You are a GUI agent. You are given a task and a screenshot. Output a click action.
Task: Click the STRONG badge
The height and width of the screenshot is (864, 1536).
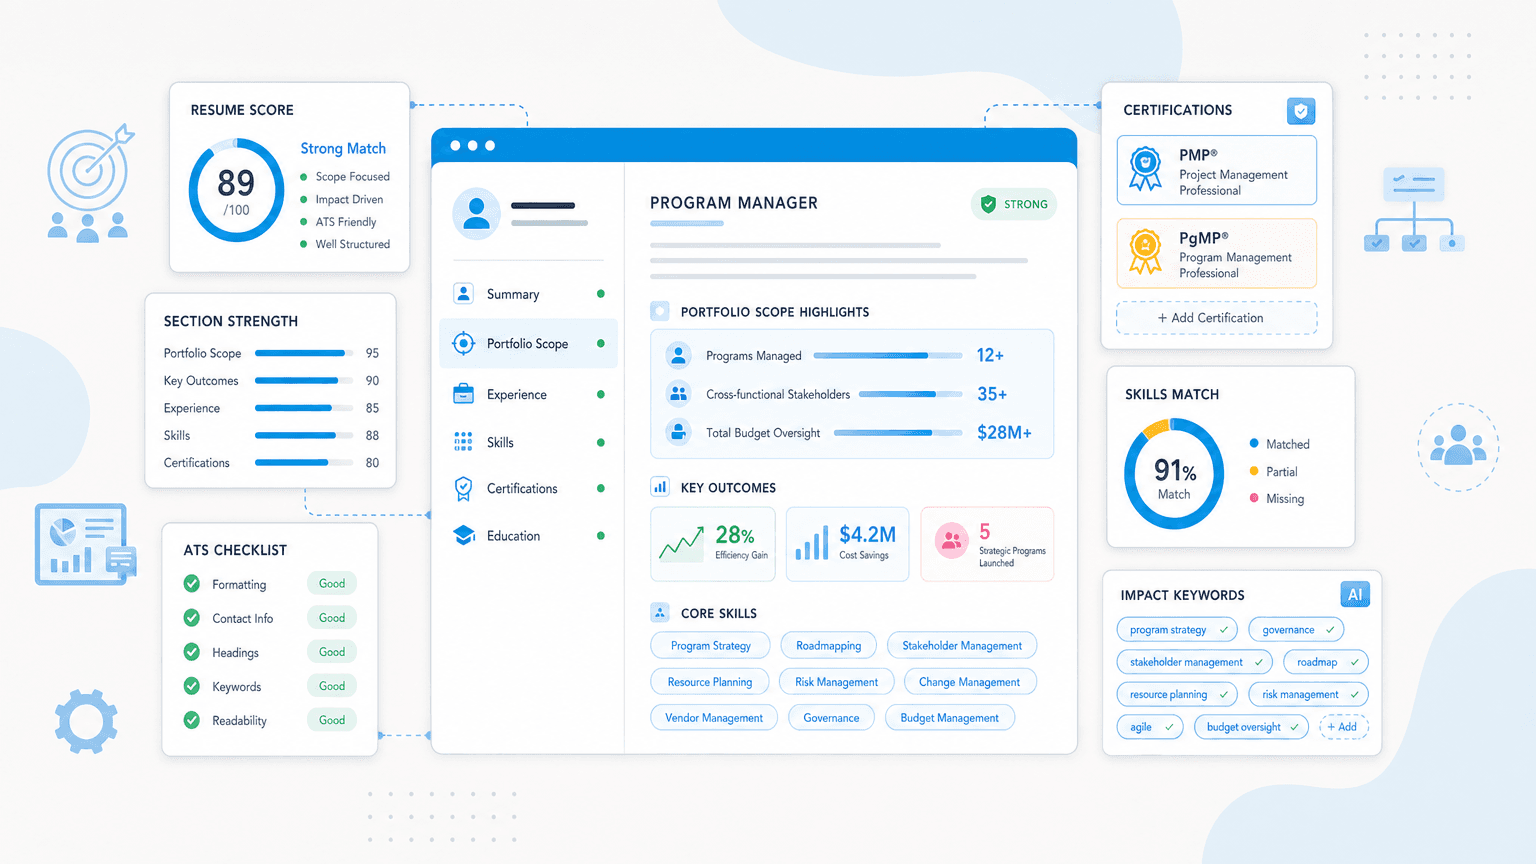point(1014,204)
